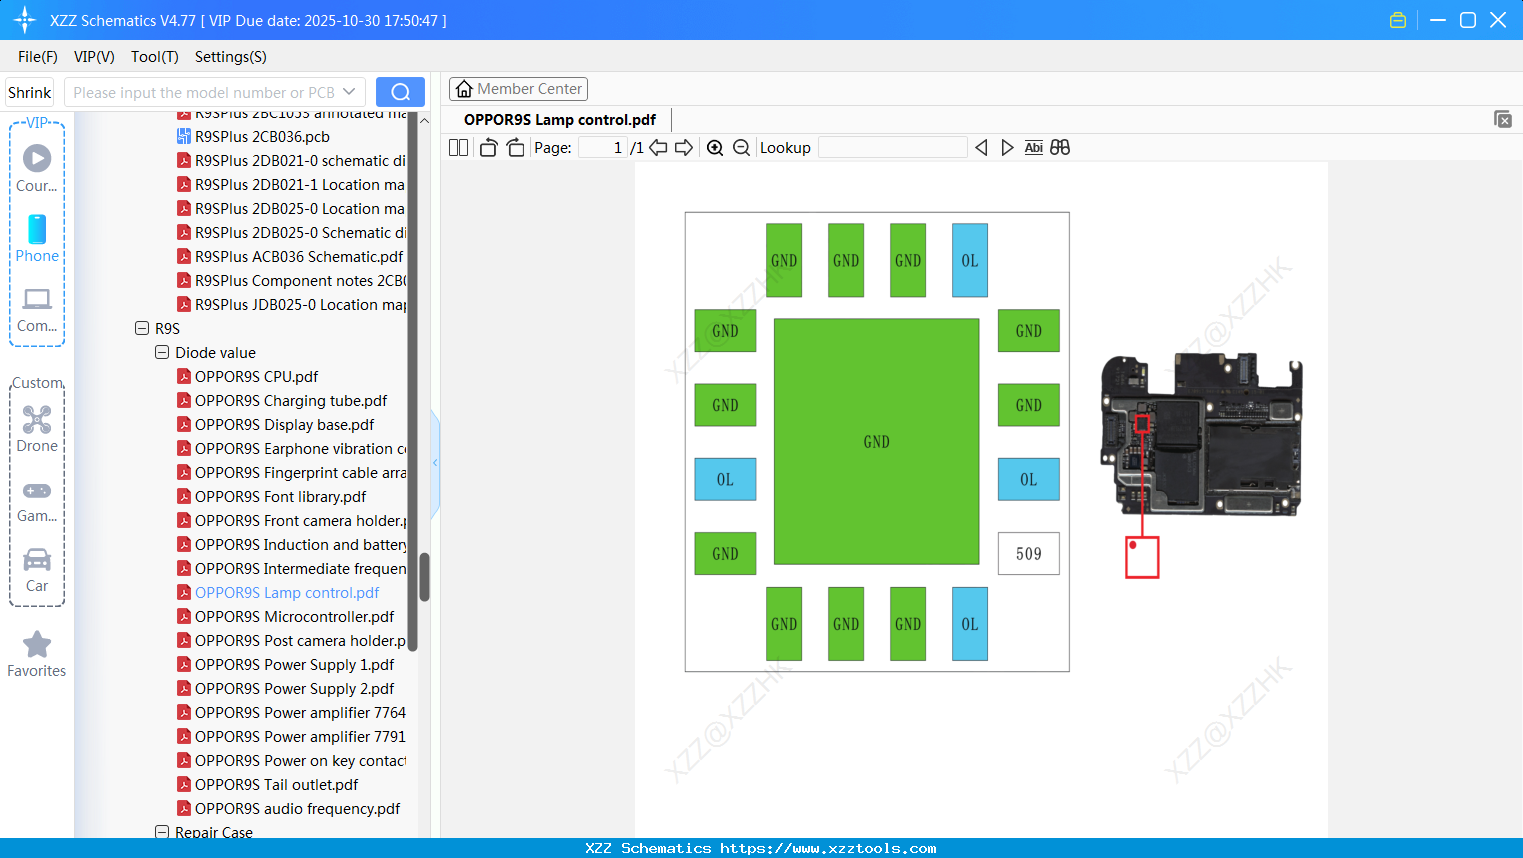Open OPPOR9S Display base.pdf
Viewport: 1523px width, 858px height.
pyautogui.click(x=275, y=425)
